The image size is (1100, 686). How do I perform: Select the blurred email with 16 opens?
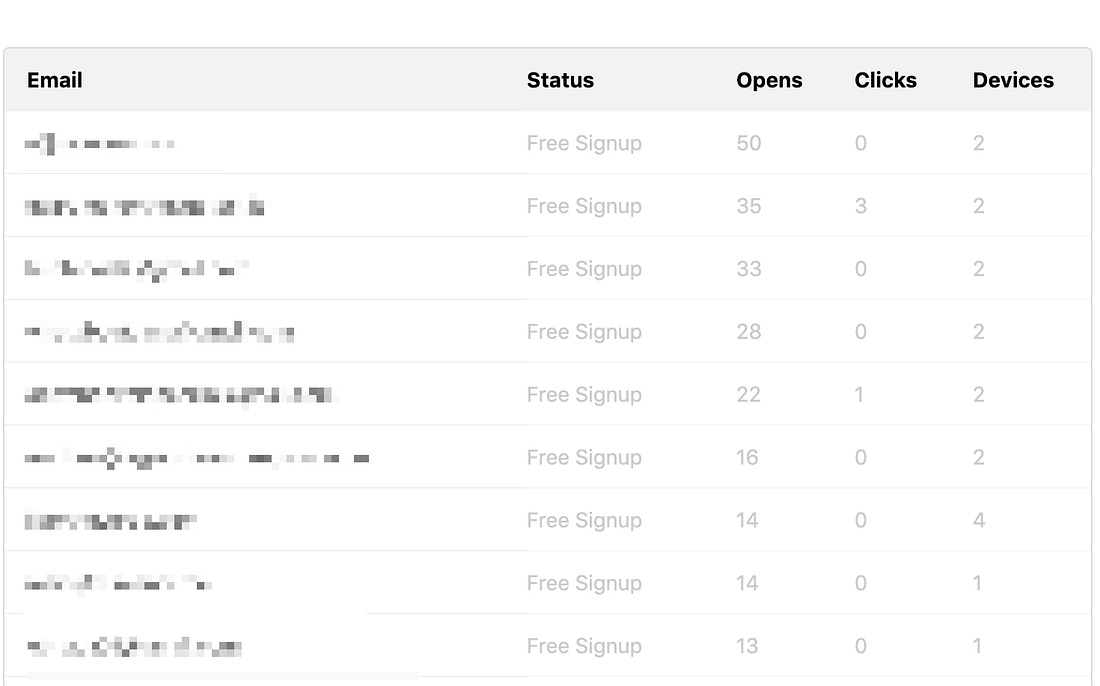point(196,459)
